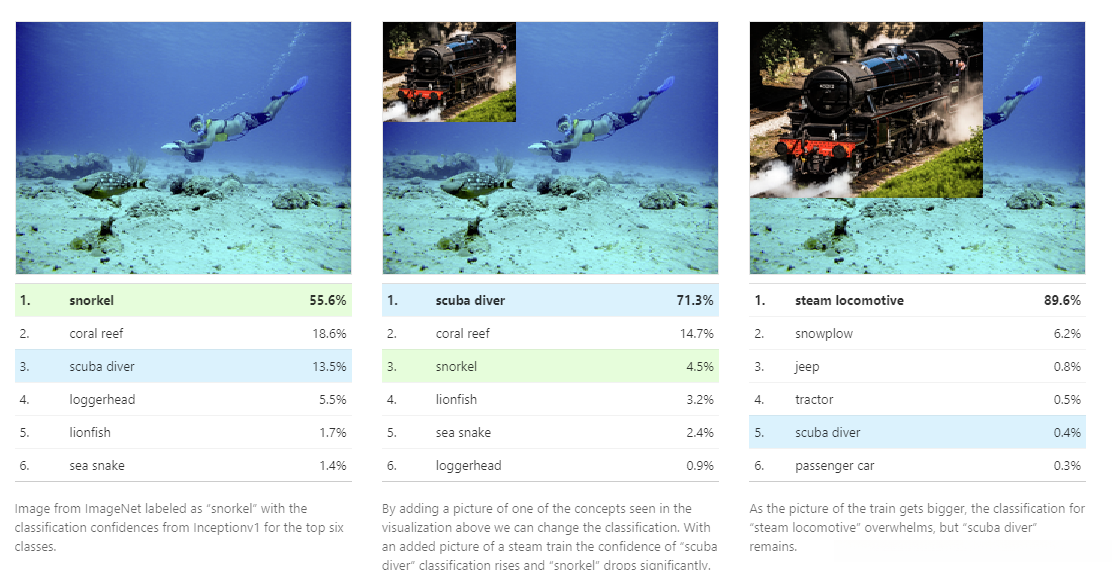Select the scuba diver row showing 0.4%
The image size is (1120, 570).
[x=917, y=432]
